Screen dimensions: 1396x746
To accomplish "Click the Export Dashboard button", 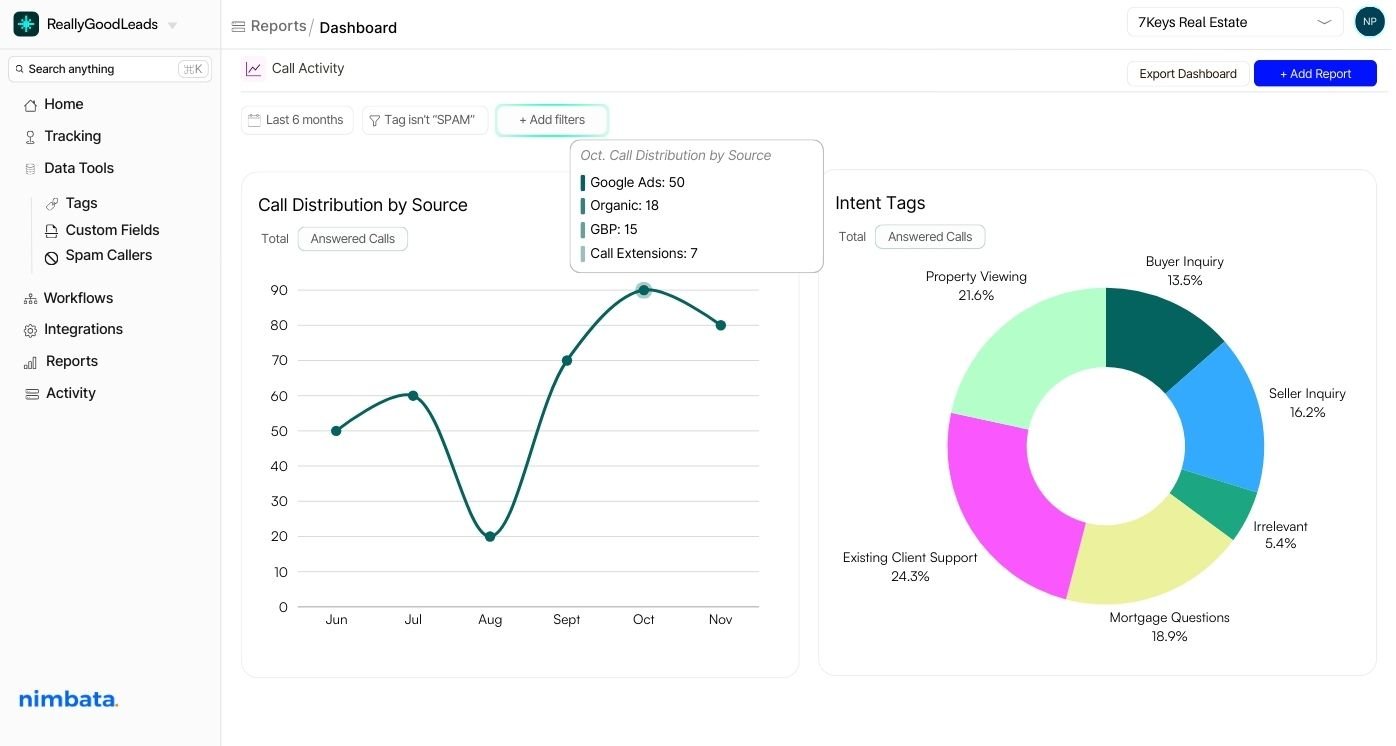I will click(x=1187, y=74).
